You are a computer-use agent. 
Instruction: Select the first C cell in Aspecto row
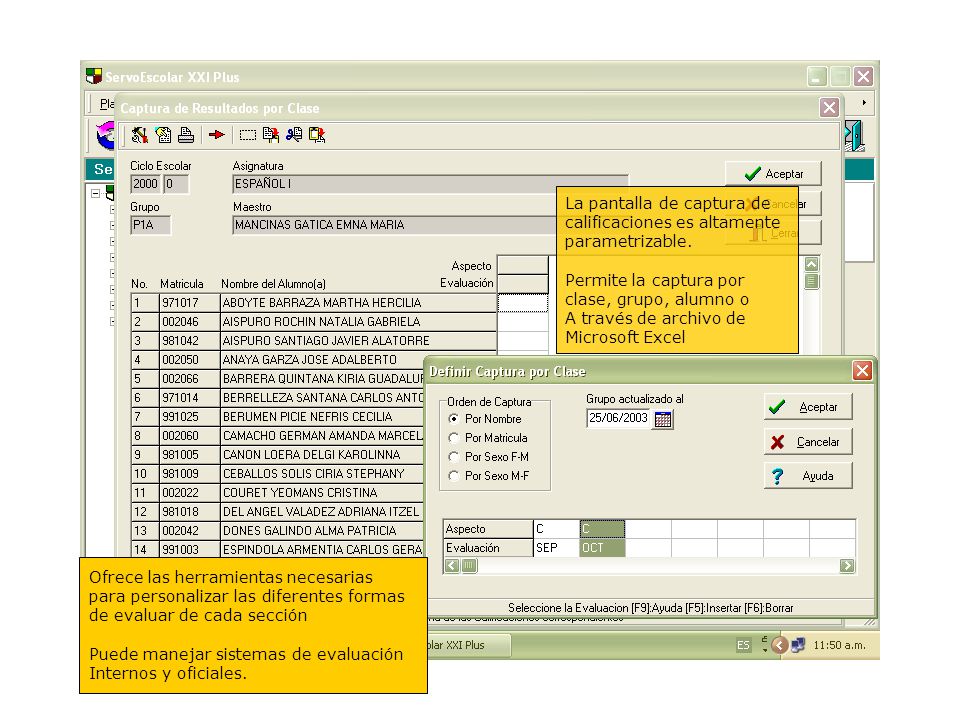tap(557, 528)
